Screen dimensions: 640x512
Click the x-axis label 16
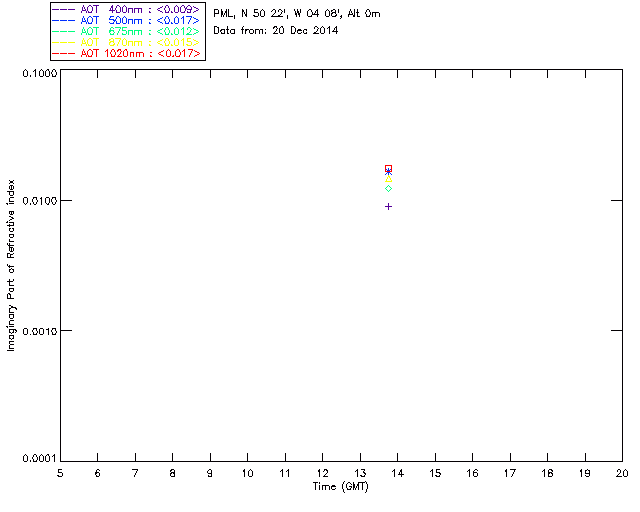click(472, 473)
